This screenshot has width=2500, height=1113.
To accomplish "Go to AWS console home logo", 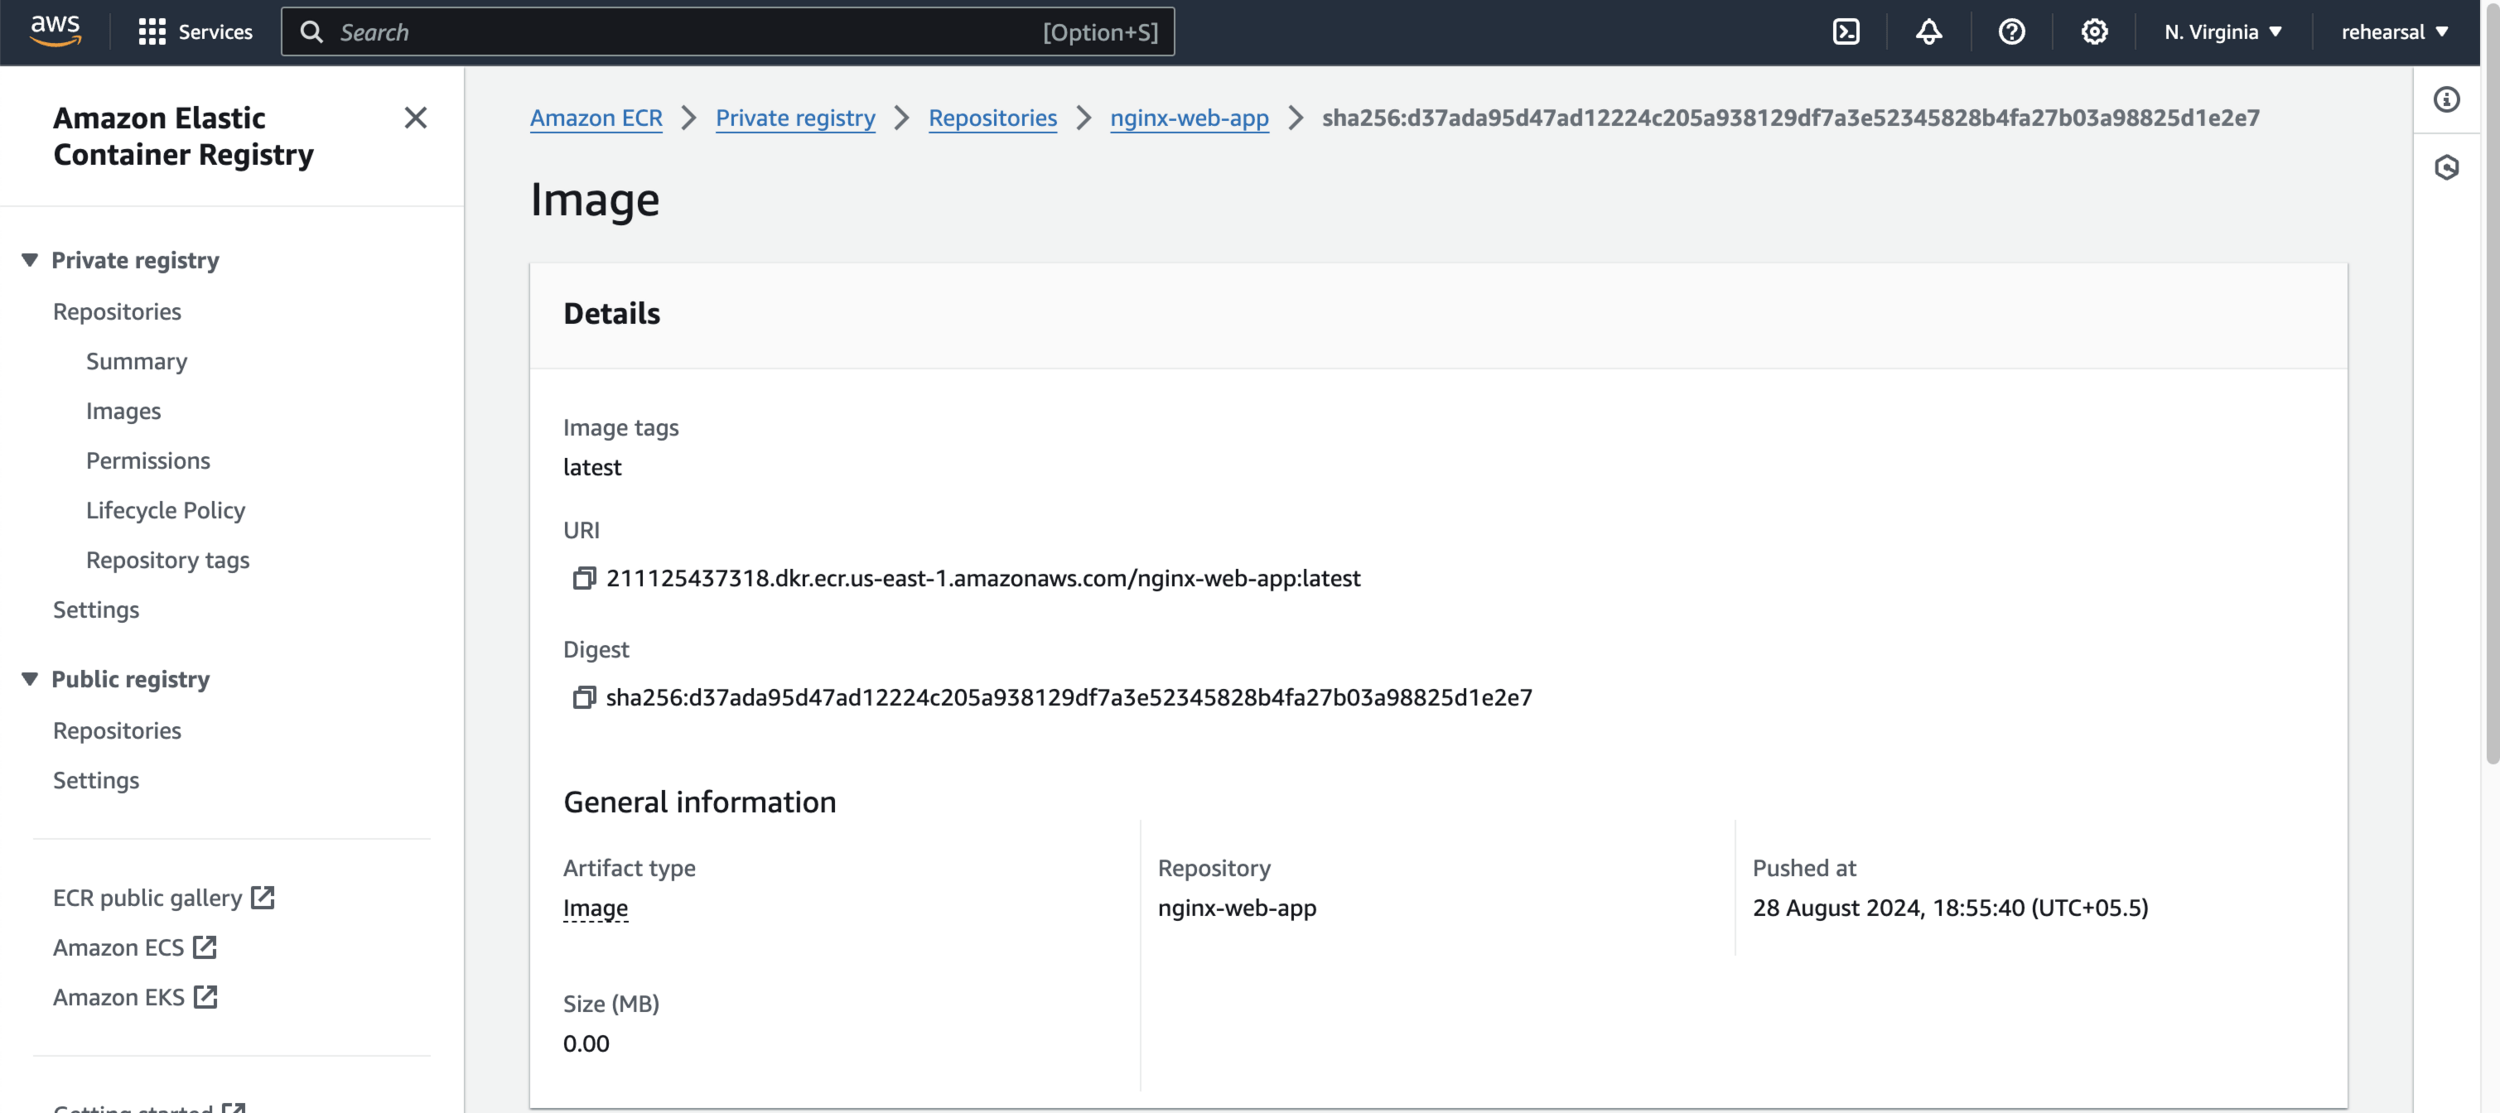I will click(x=55, y=30).
